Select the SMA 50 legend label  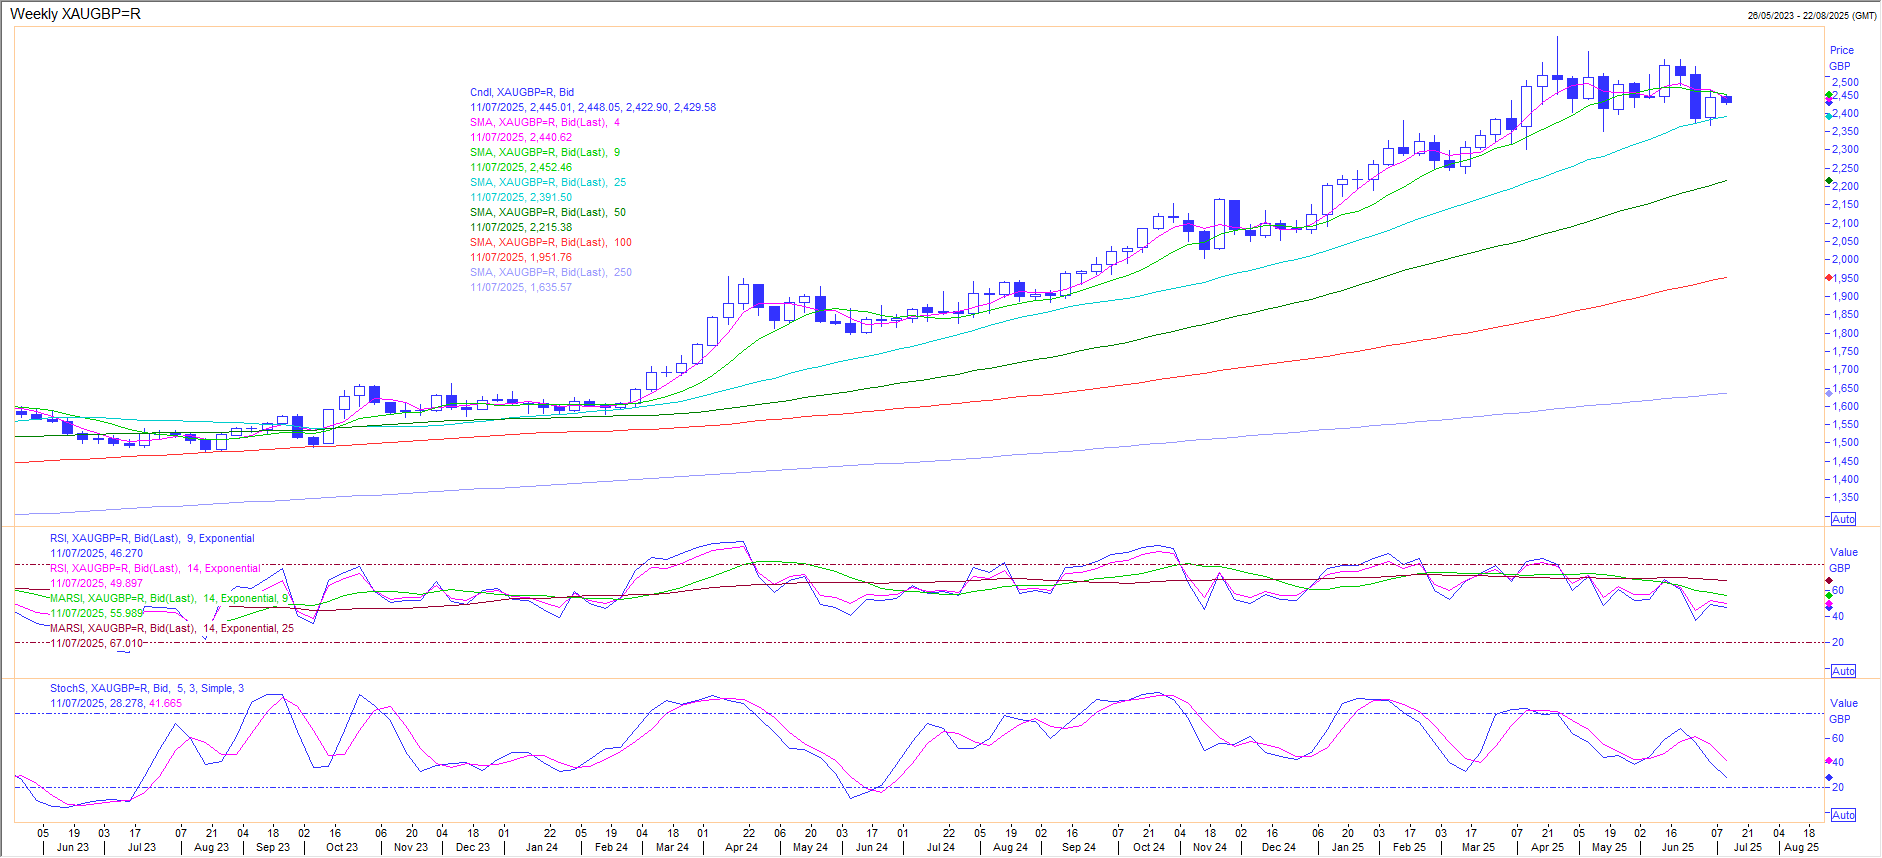tap(548, 212)
